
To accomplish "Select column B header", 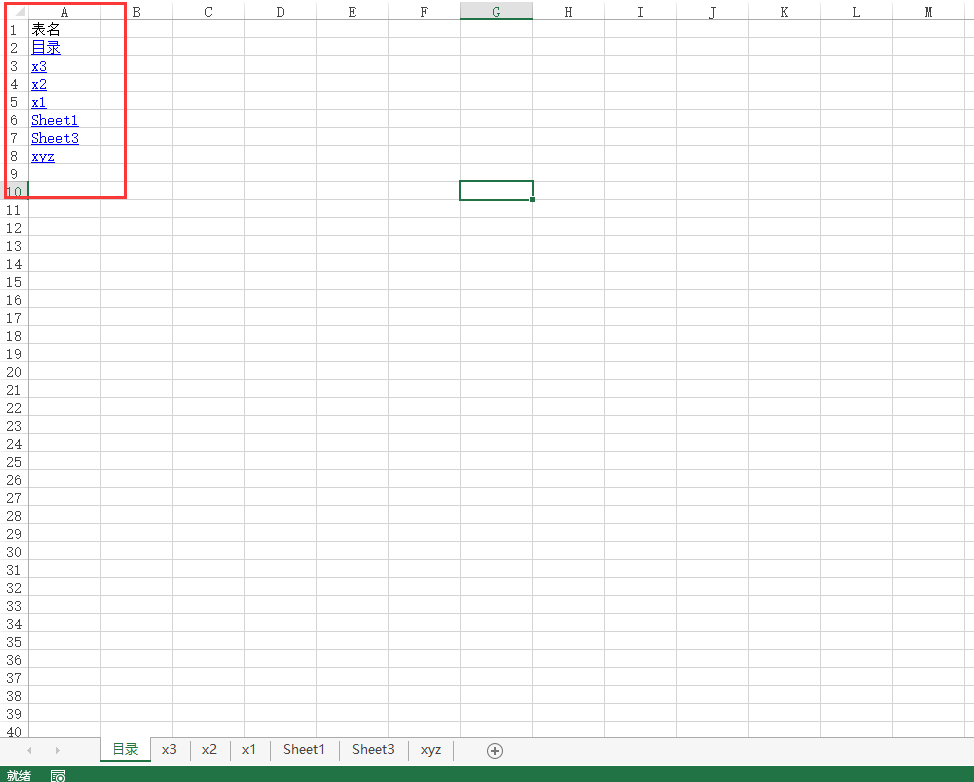I will (137, 12).
